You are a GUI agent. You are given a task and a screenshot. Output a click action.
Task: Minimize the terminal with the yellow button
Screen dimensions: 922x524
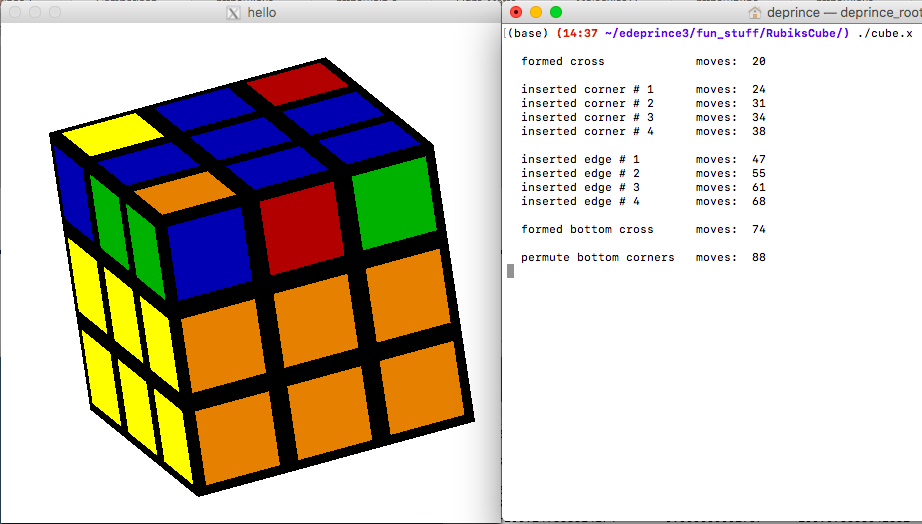pyautogui.click(x=536, y=12)
